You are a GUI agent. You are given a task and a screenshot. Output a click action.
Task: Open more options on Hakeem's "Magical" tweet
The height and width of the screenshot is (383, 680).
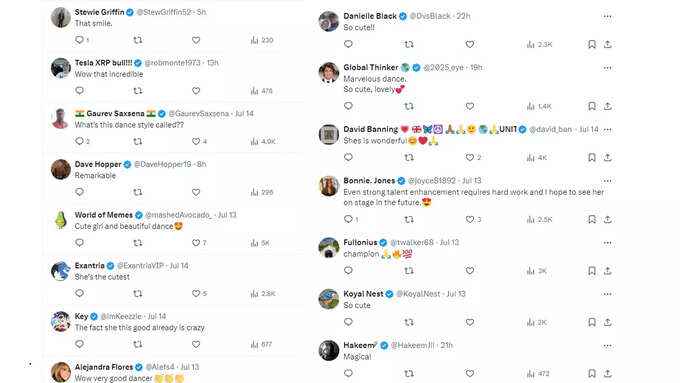pyautogui.click(x=607, y=346)
